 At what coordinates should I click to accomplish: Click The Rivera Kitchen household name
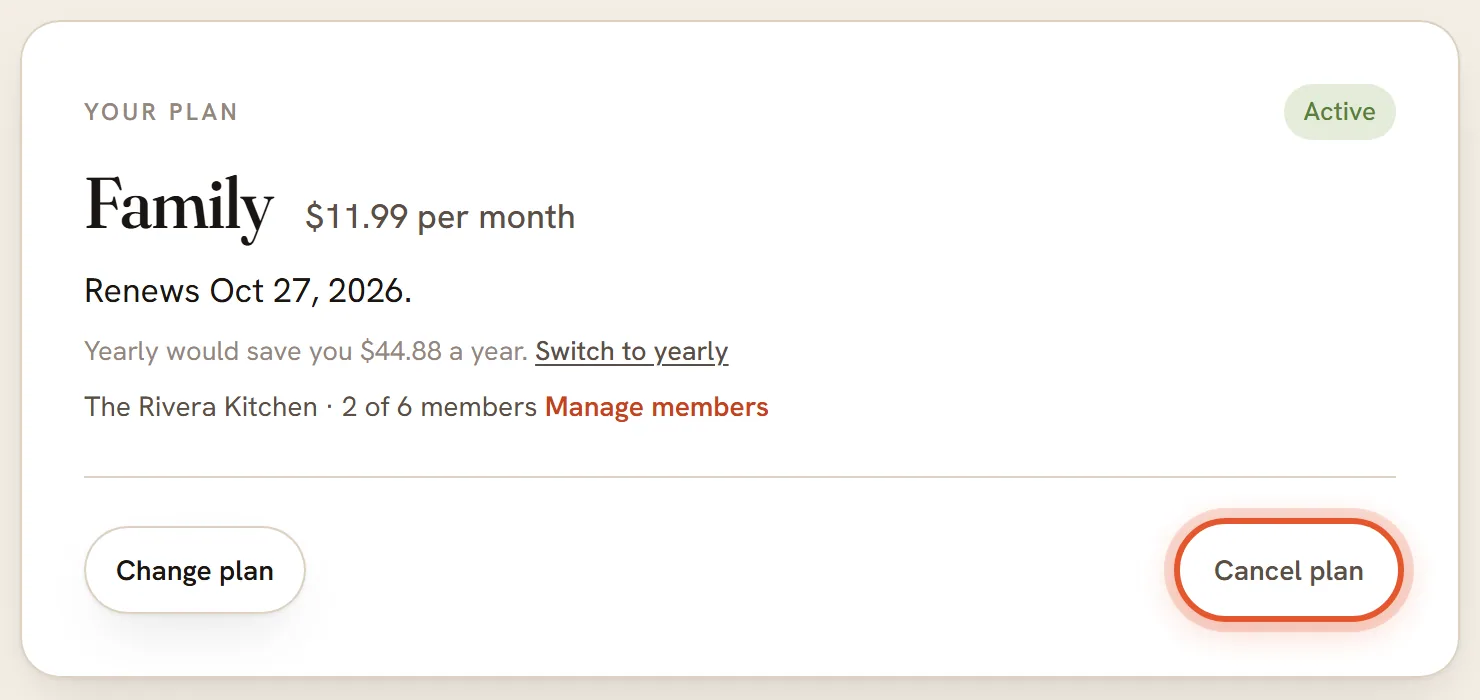[201, 407]
